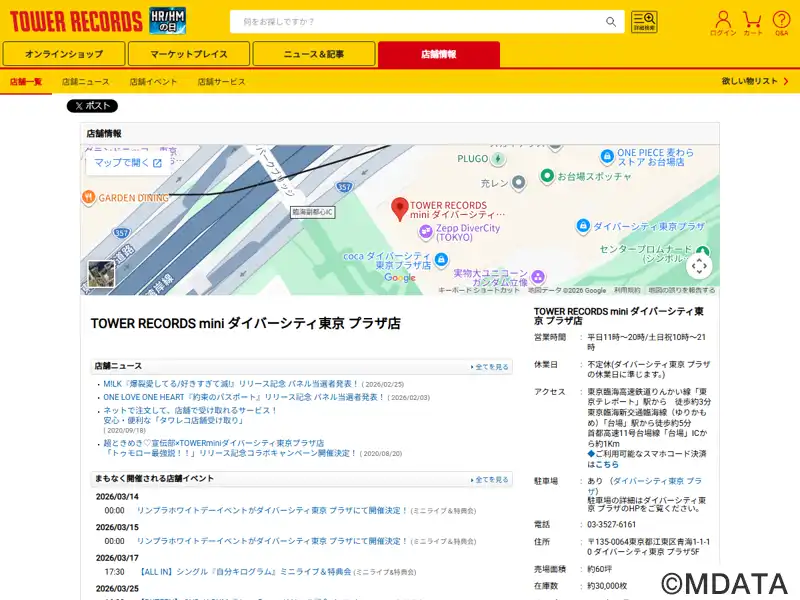800x600 pixels.
Task: Switch to the ニュース&記事 tab
Action: point(313,54)
